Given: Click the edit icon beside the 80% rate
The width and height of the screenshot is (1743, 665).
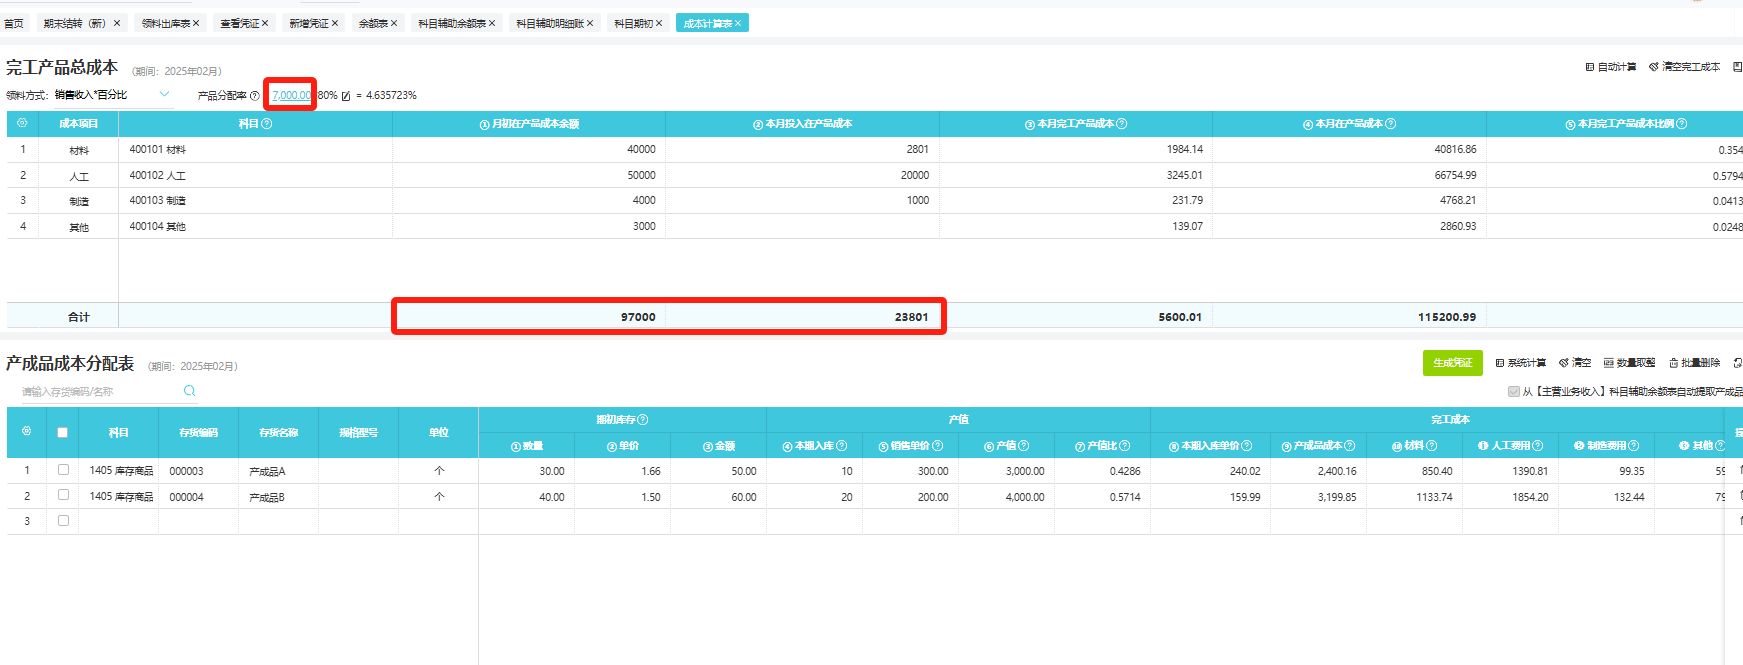Looking at the screenshot, I should click(346, 96).
